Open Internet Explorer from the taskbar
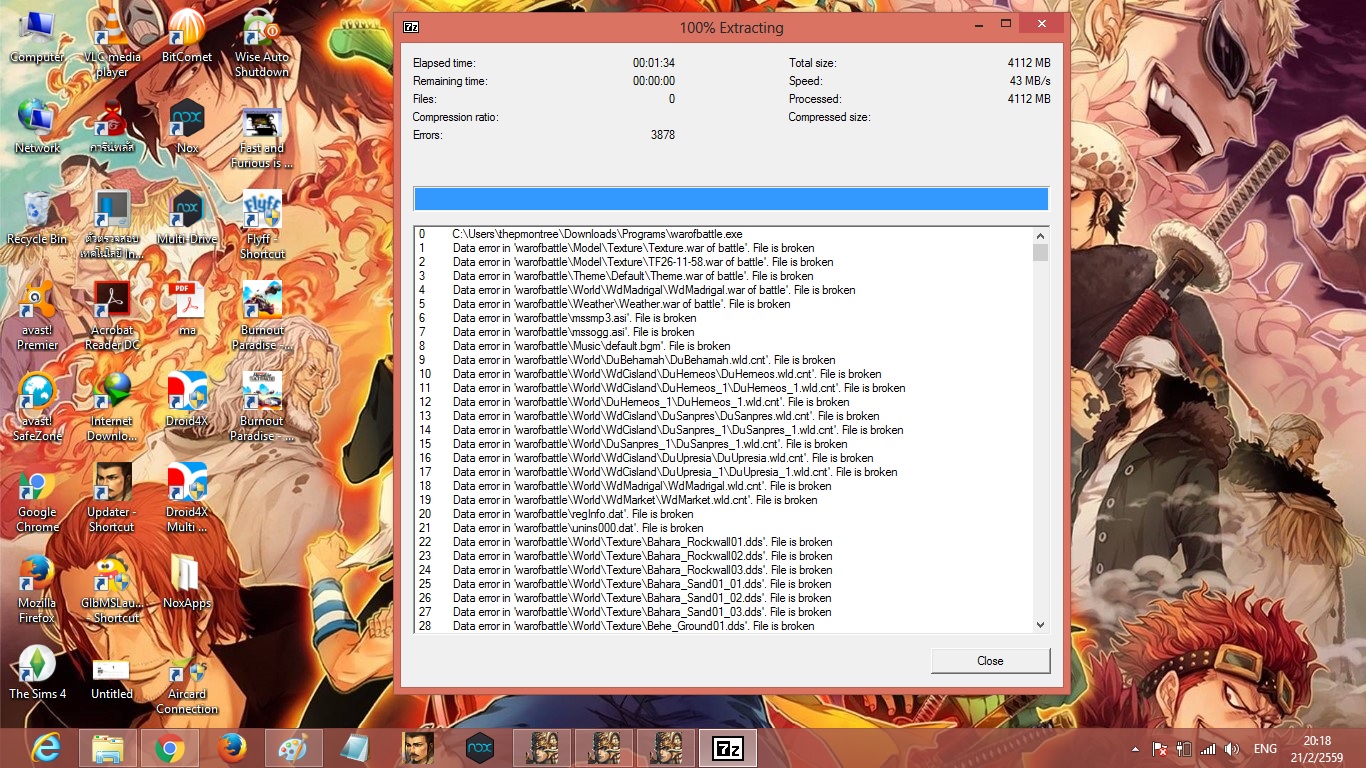Screen dimensions: 1366x768 [46, 747]
